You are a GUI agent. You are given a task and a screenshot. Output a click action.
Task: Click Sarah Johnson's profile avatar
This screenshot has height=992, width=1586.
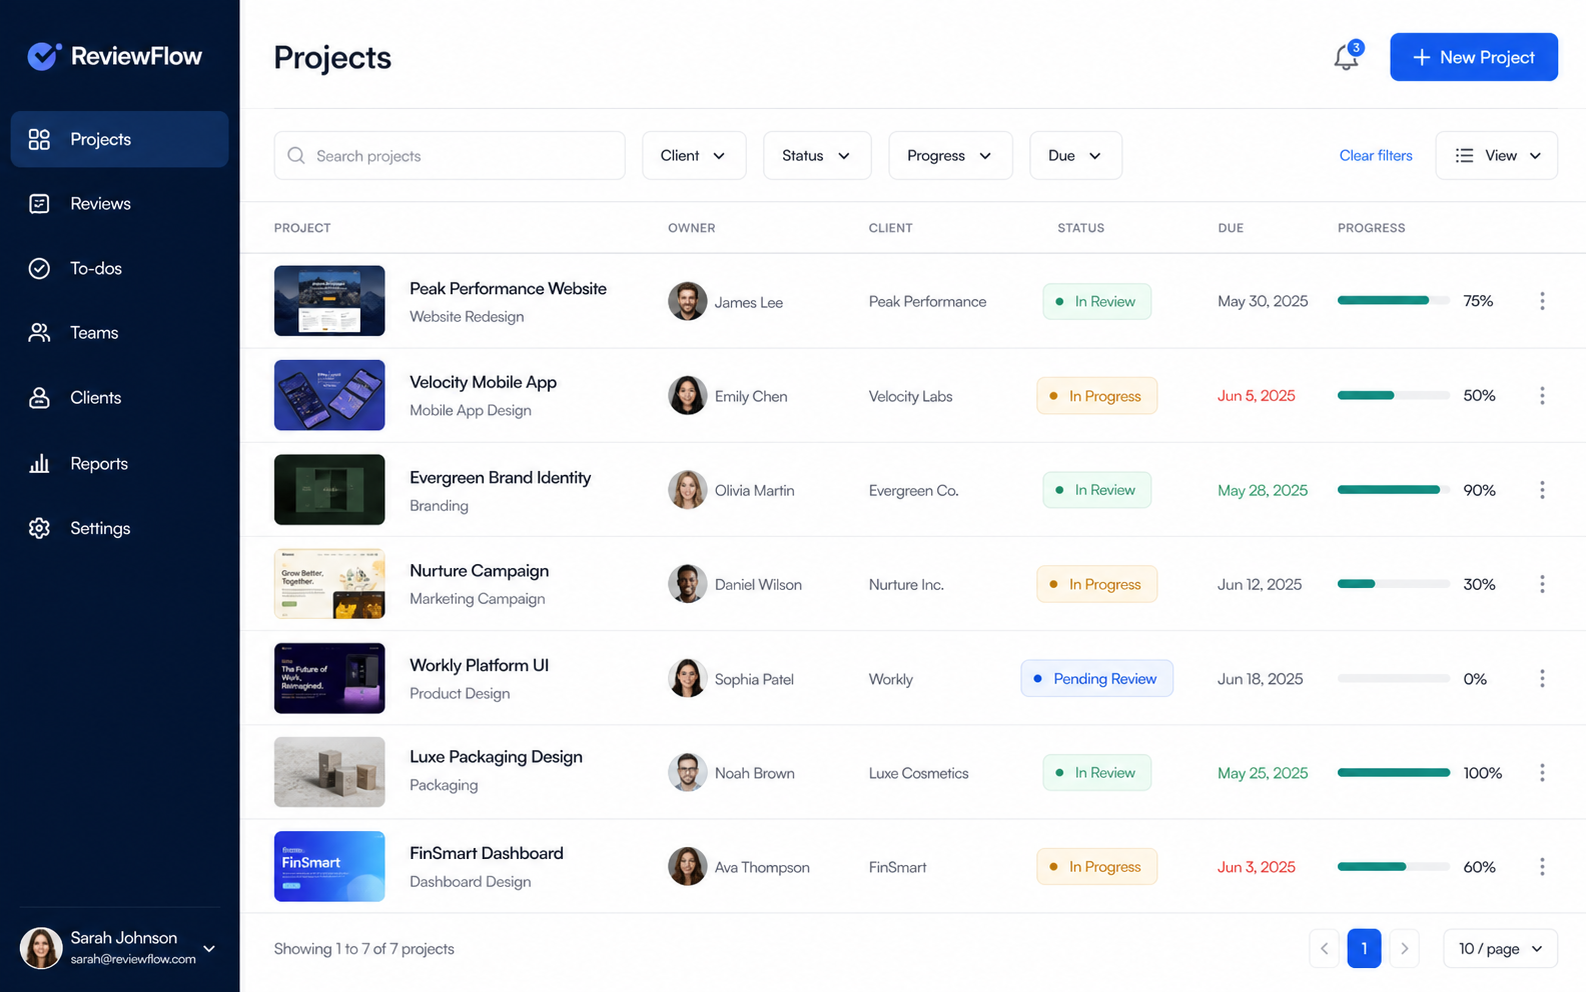click(x=41, y=948)
